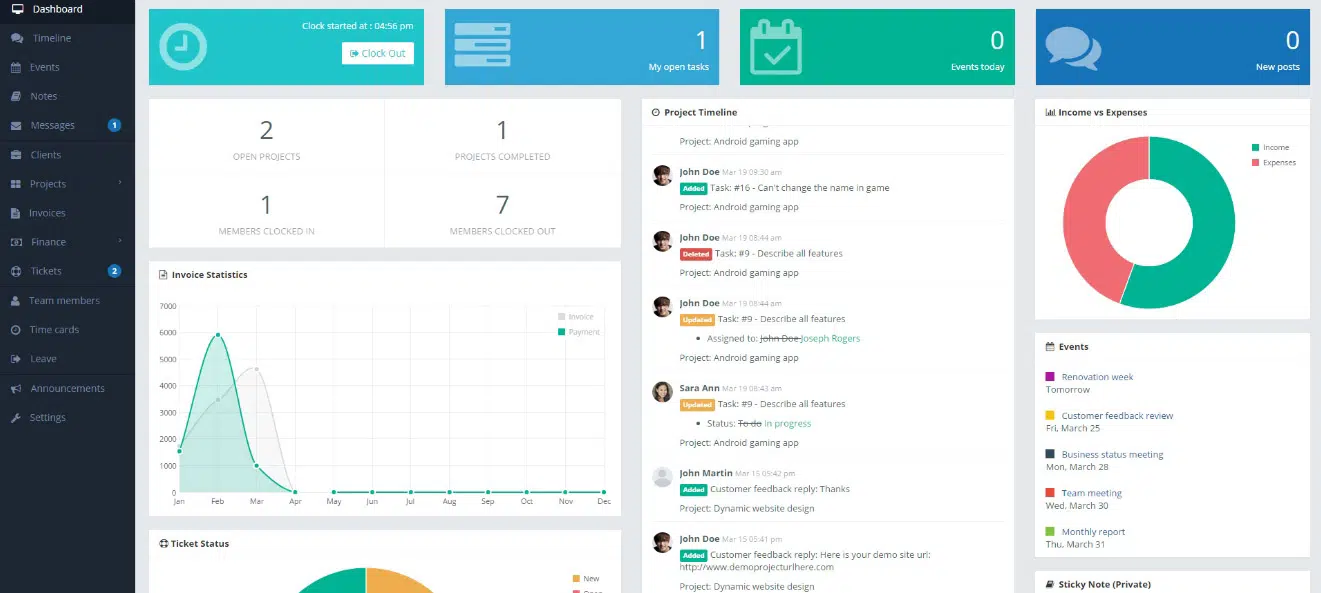The width and height of the screenshot is (1321, 593).
Task: Click John Doe's avatar in Project Timeline
Action: (662, 176)
